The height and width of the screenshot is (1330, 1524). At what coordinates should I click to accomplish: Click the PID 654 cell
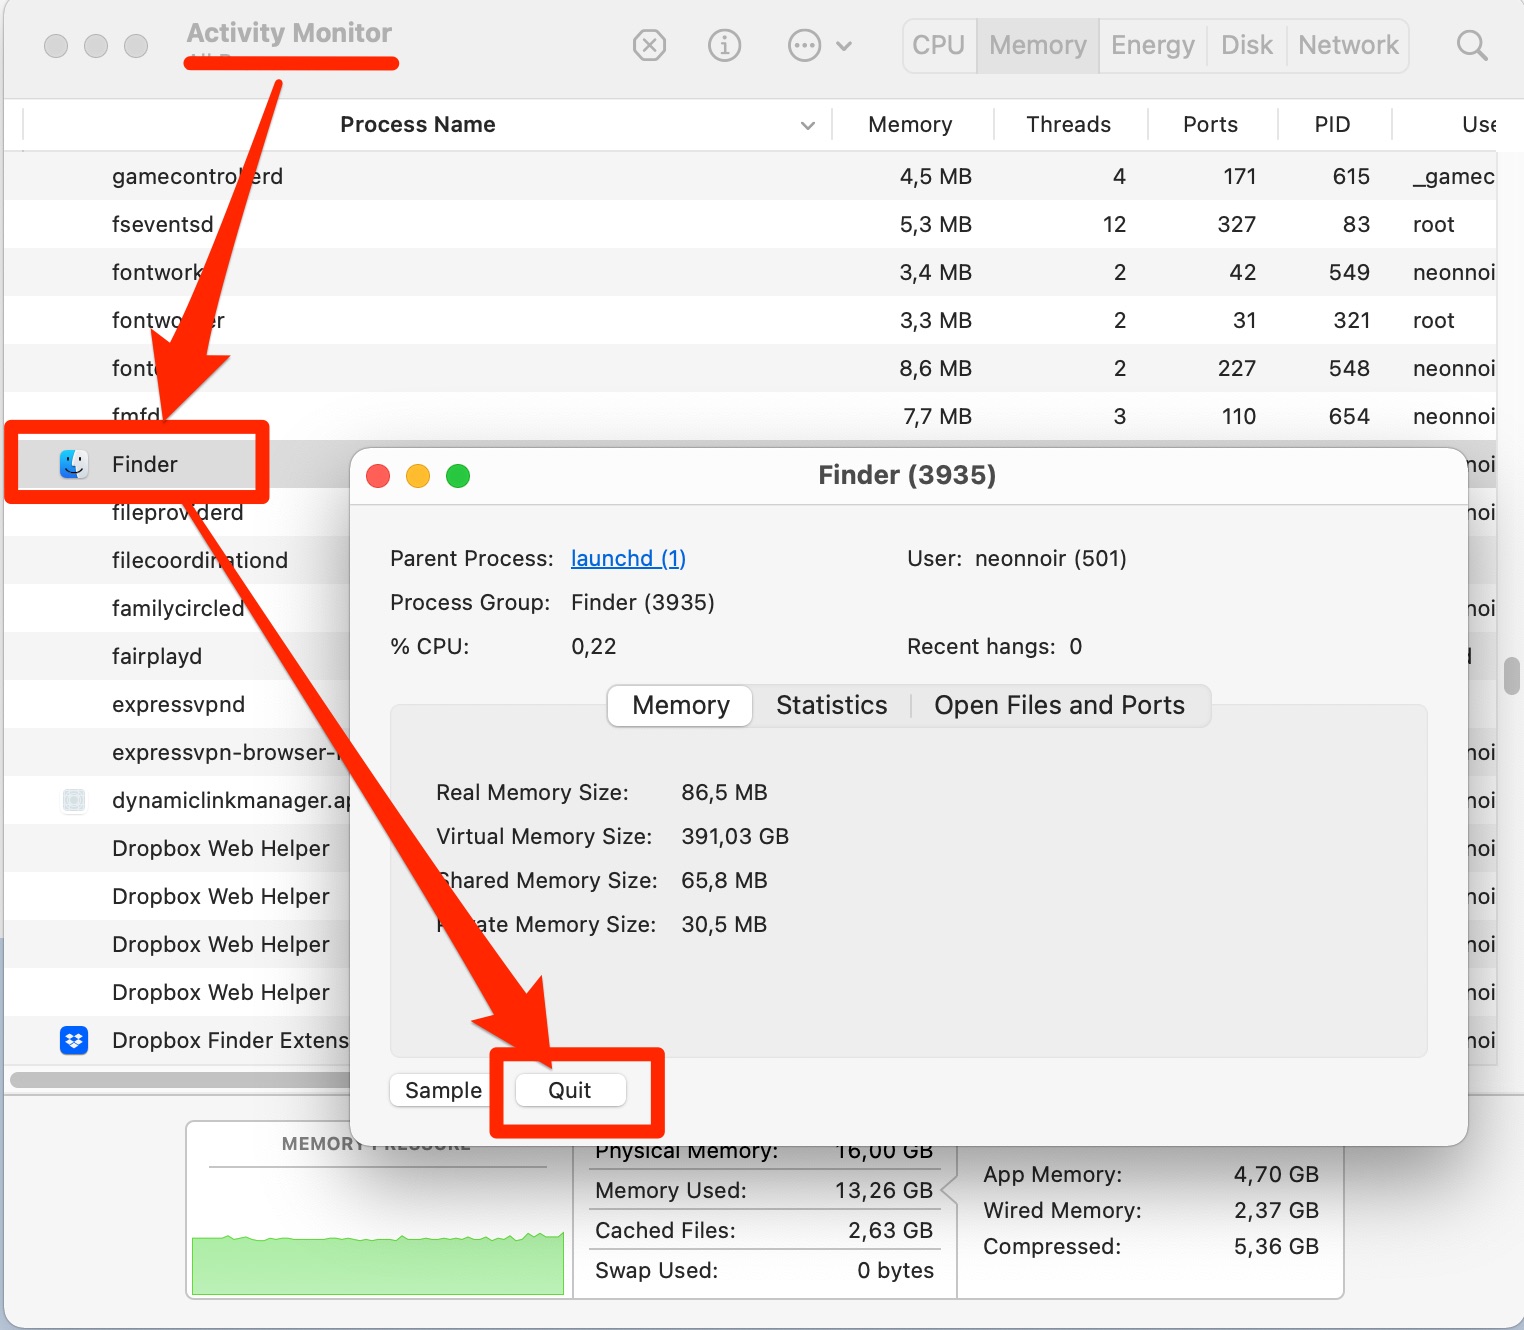click(x=1349, y=416)
